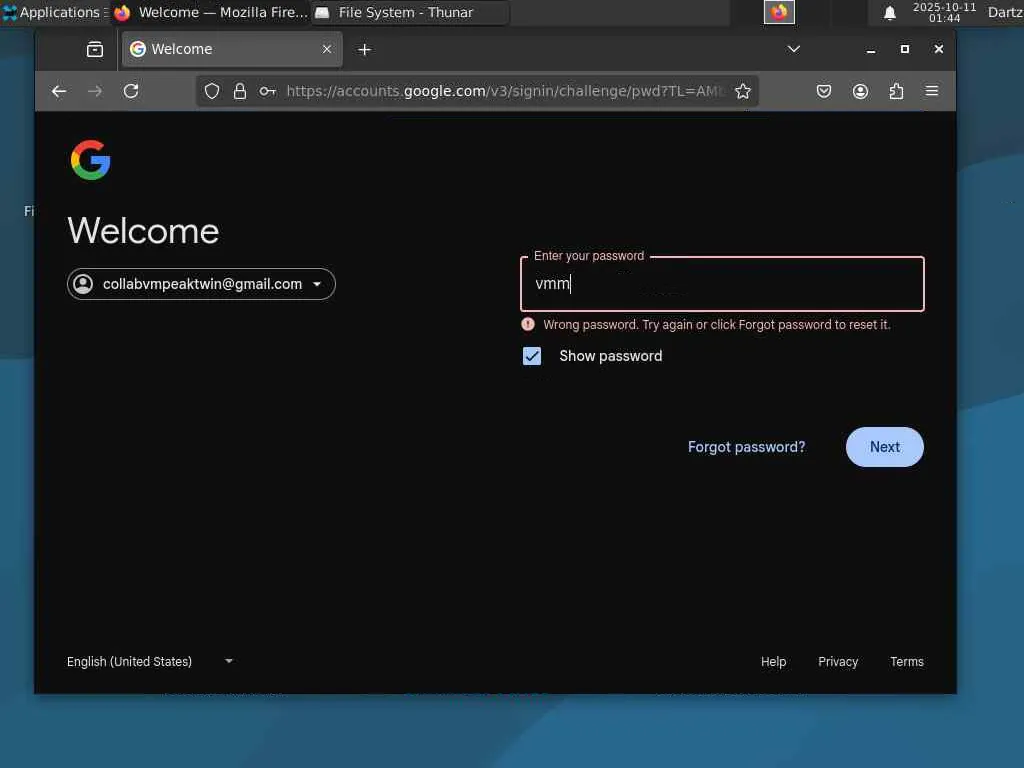
Task: Open the Terms link in the footer
Action: 906,662
